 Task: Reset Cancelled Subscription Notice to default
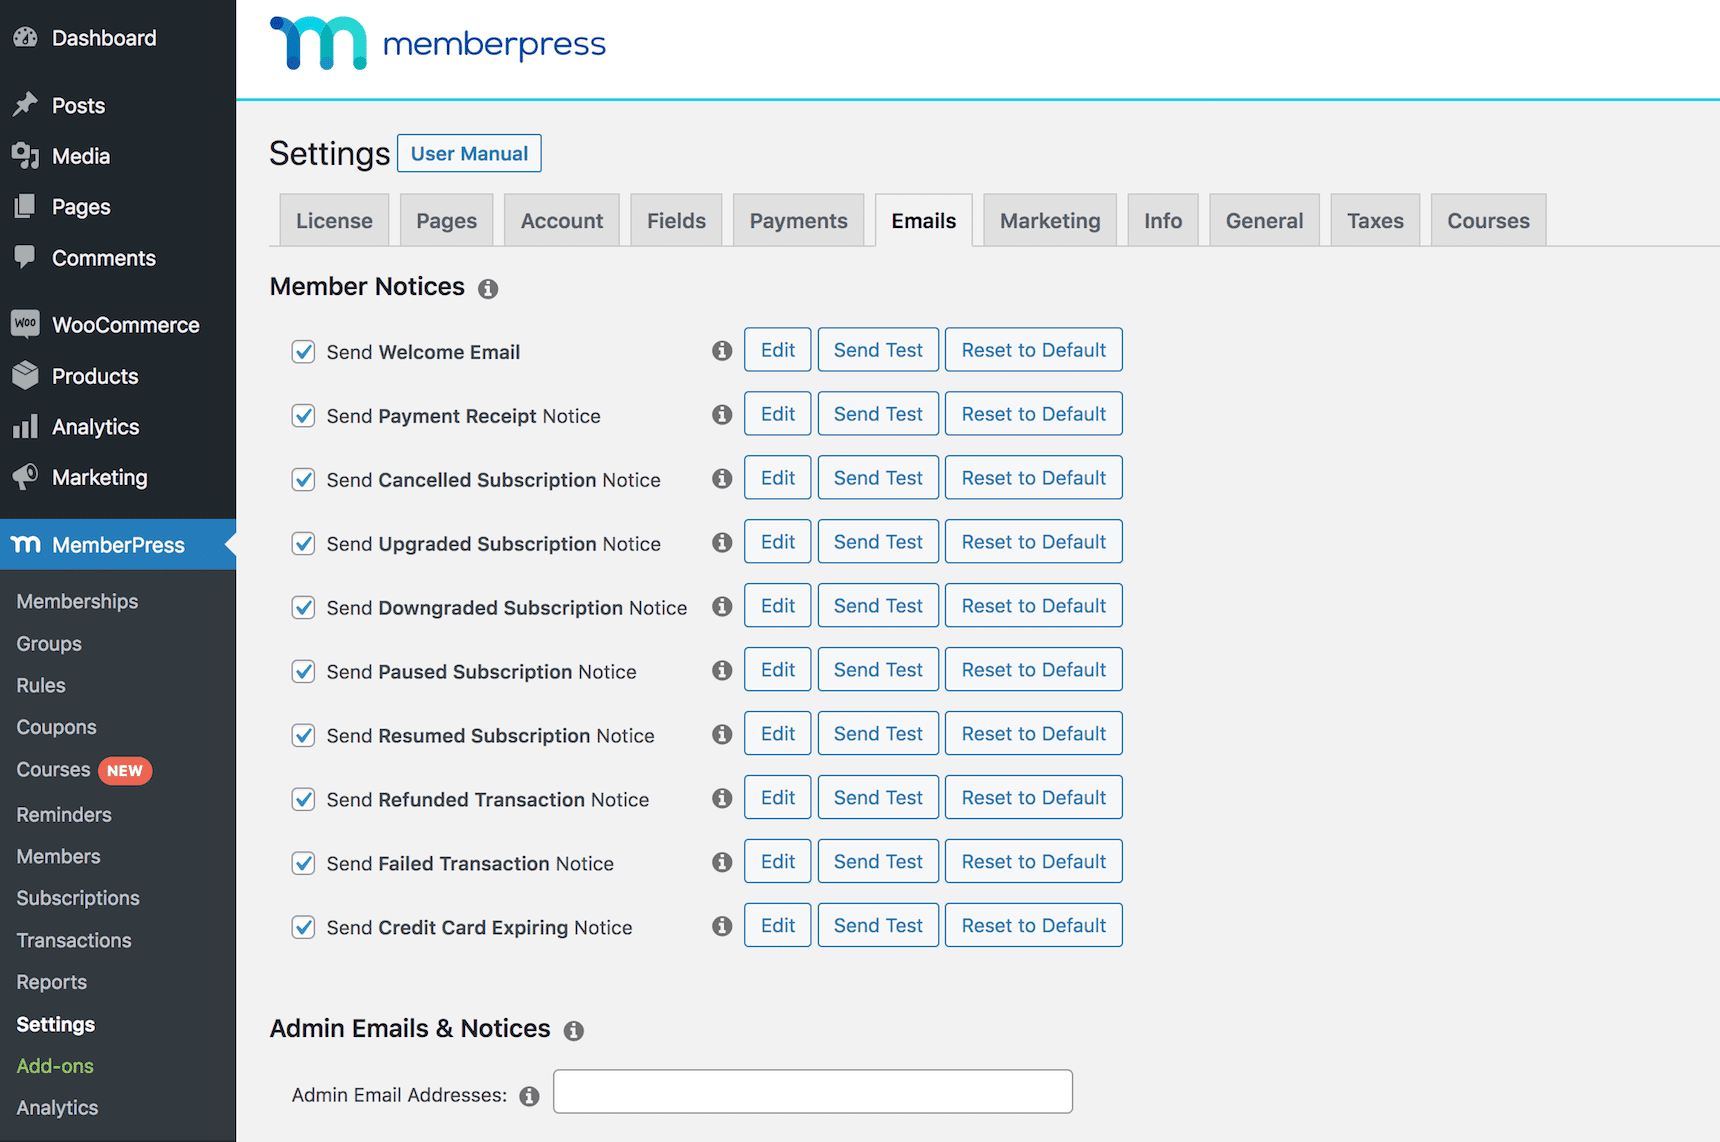(x=1033, y=478)
